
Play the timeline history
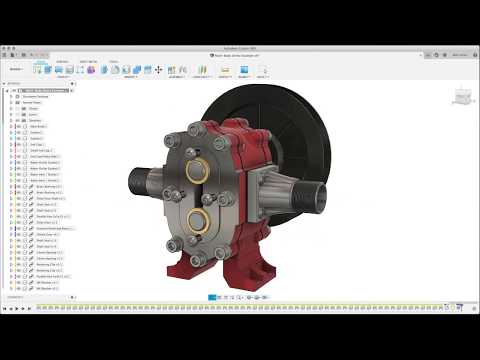point(17,309)
